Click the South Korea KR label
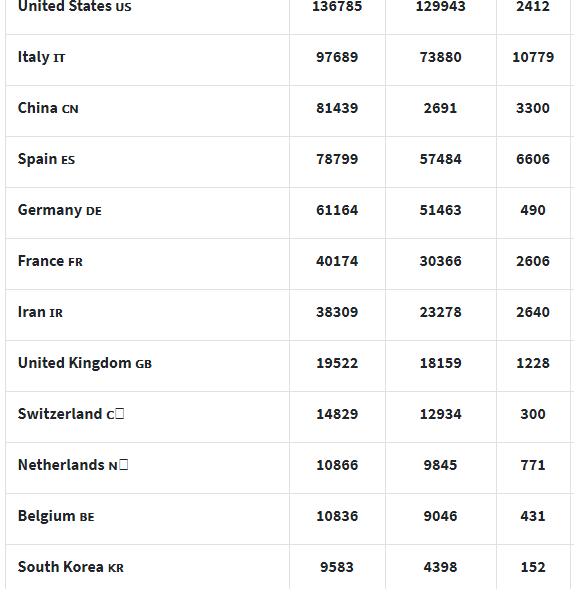The image size is (574, 589). pos(71,567)
